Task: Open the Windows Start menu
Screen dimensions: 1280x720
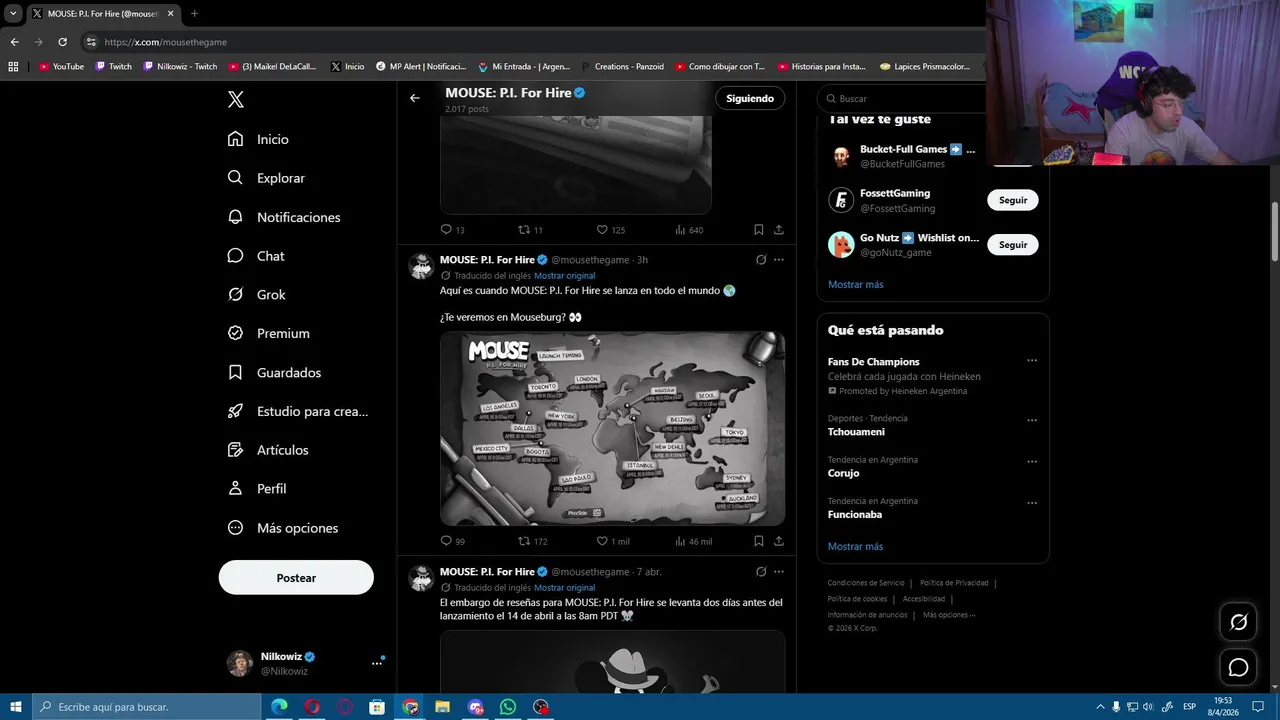Action: (15, 707)
